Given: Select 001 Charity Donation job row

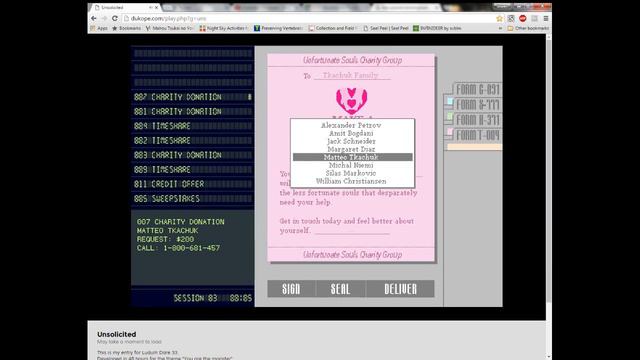Looking at the screenshot, I should [x=192, y=111].
